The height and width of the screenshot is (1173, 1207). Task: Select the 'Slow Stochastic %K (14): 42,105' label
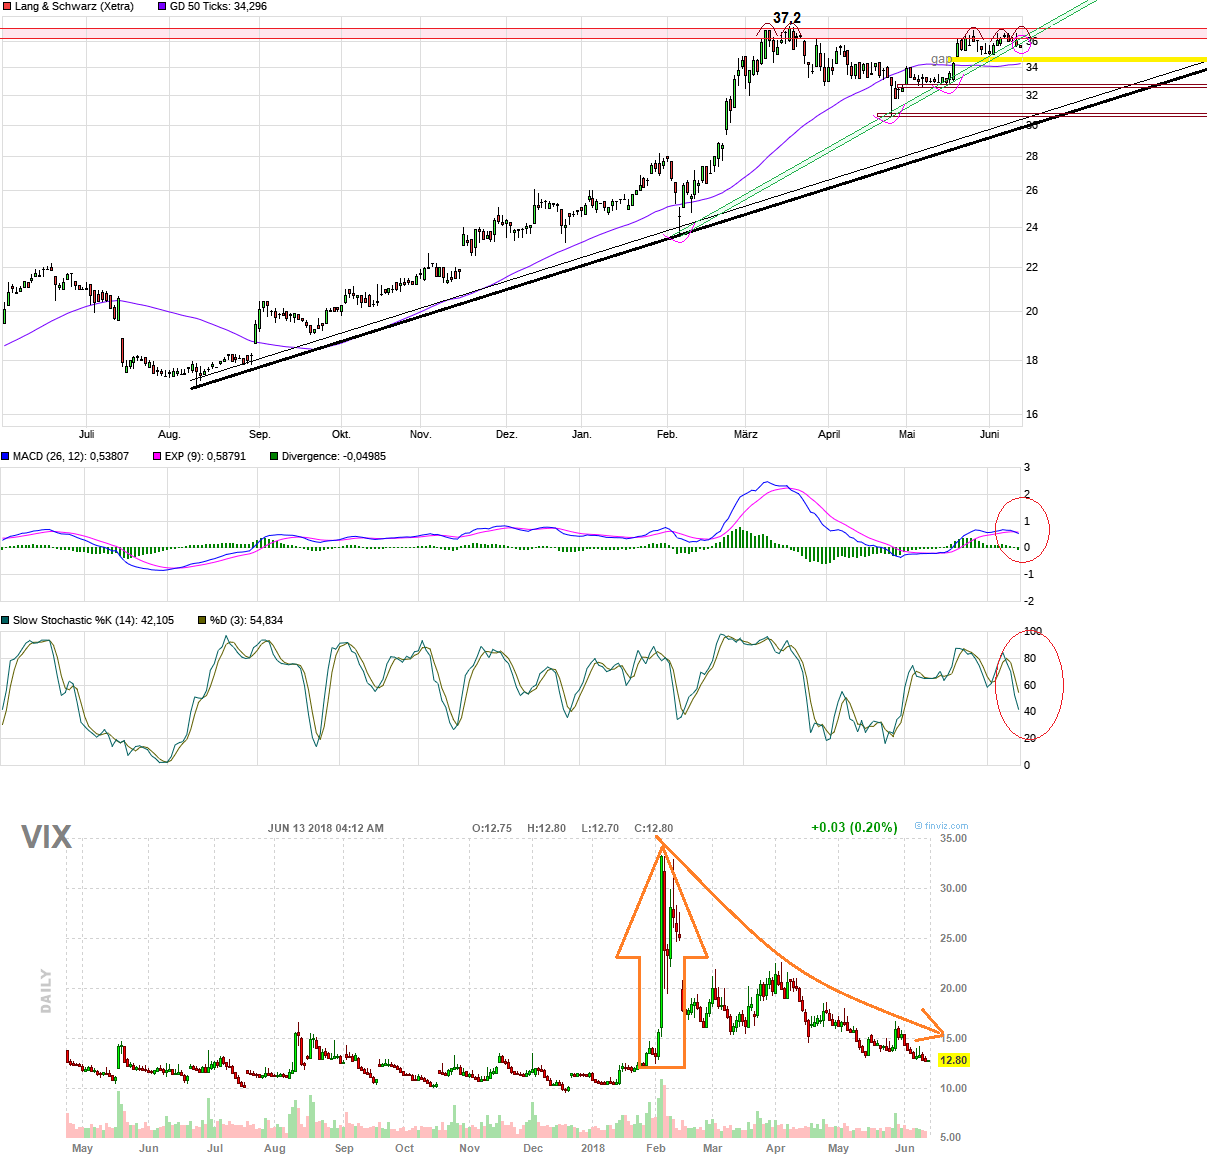pyautogui.click(x=93, y=620)
